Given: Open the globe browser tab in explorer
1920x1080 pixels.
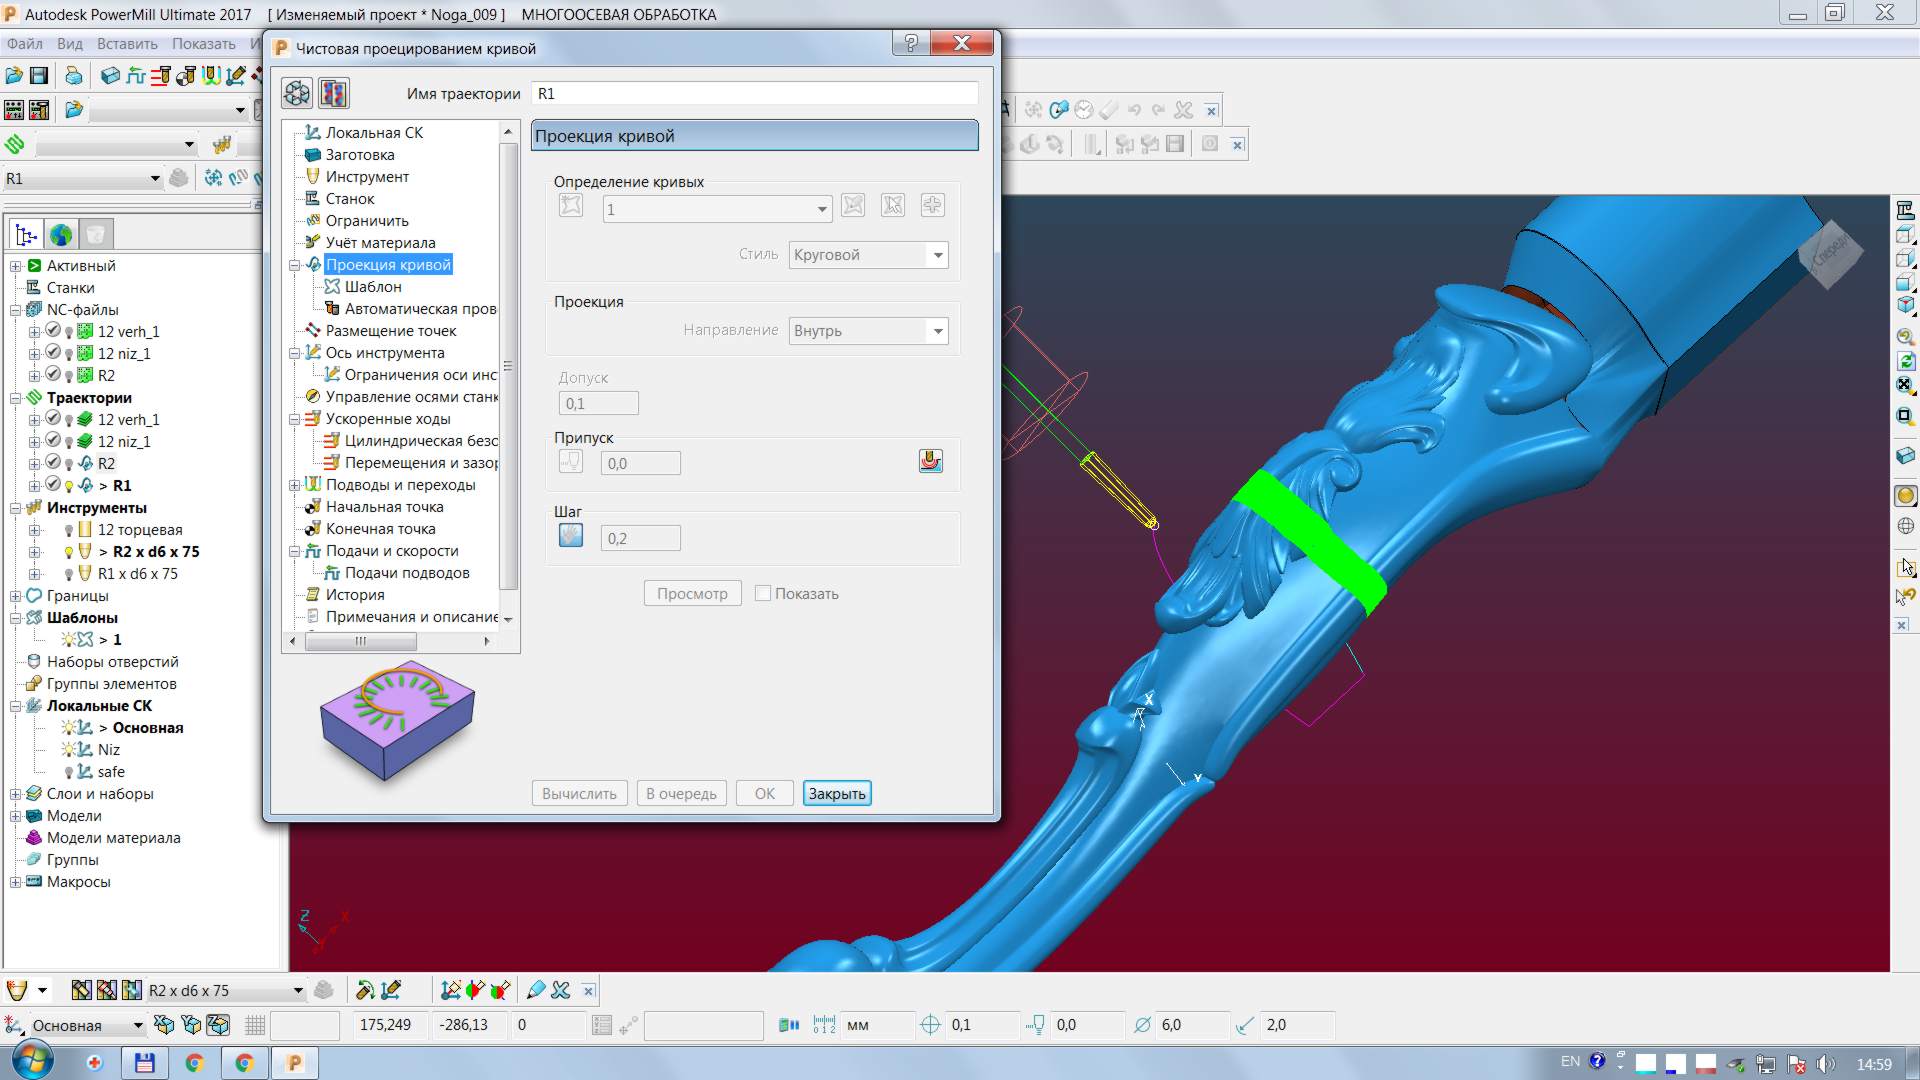Looking at the screenshot, I should [x=61, y=235].
